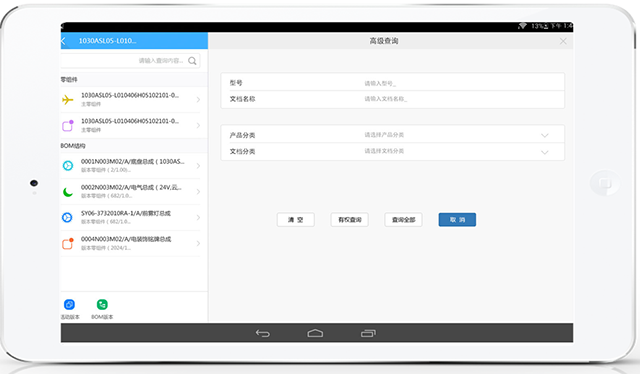Select the 0002N003M02/A item title text
The image size is (640, 374).
tap(131, 187)
